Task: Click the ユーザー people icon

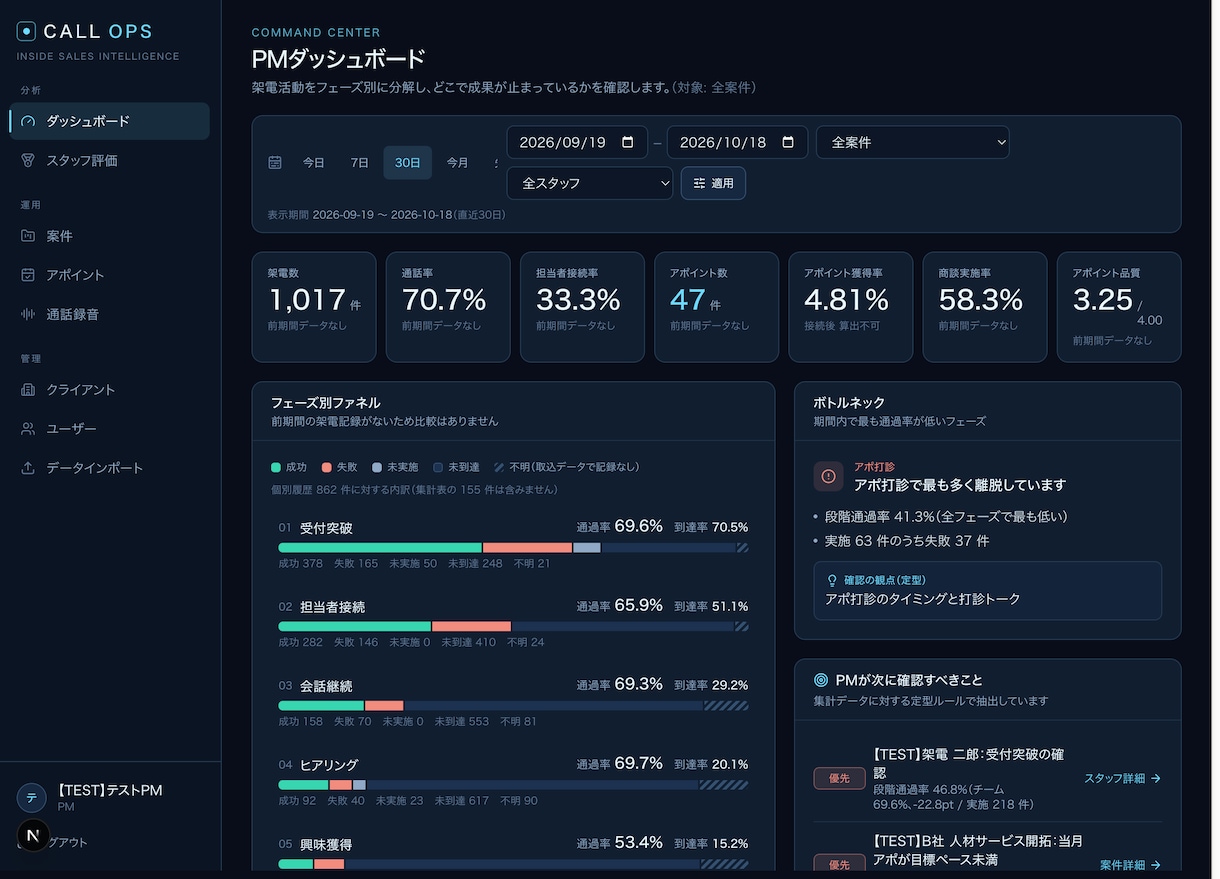Action: point(28,429)
